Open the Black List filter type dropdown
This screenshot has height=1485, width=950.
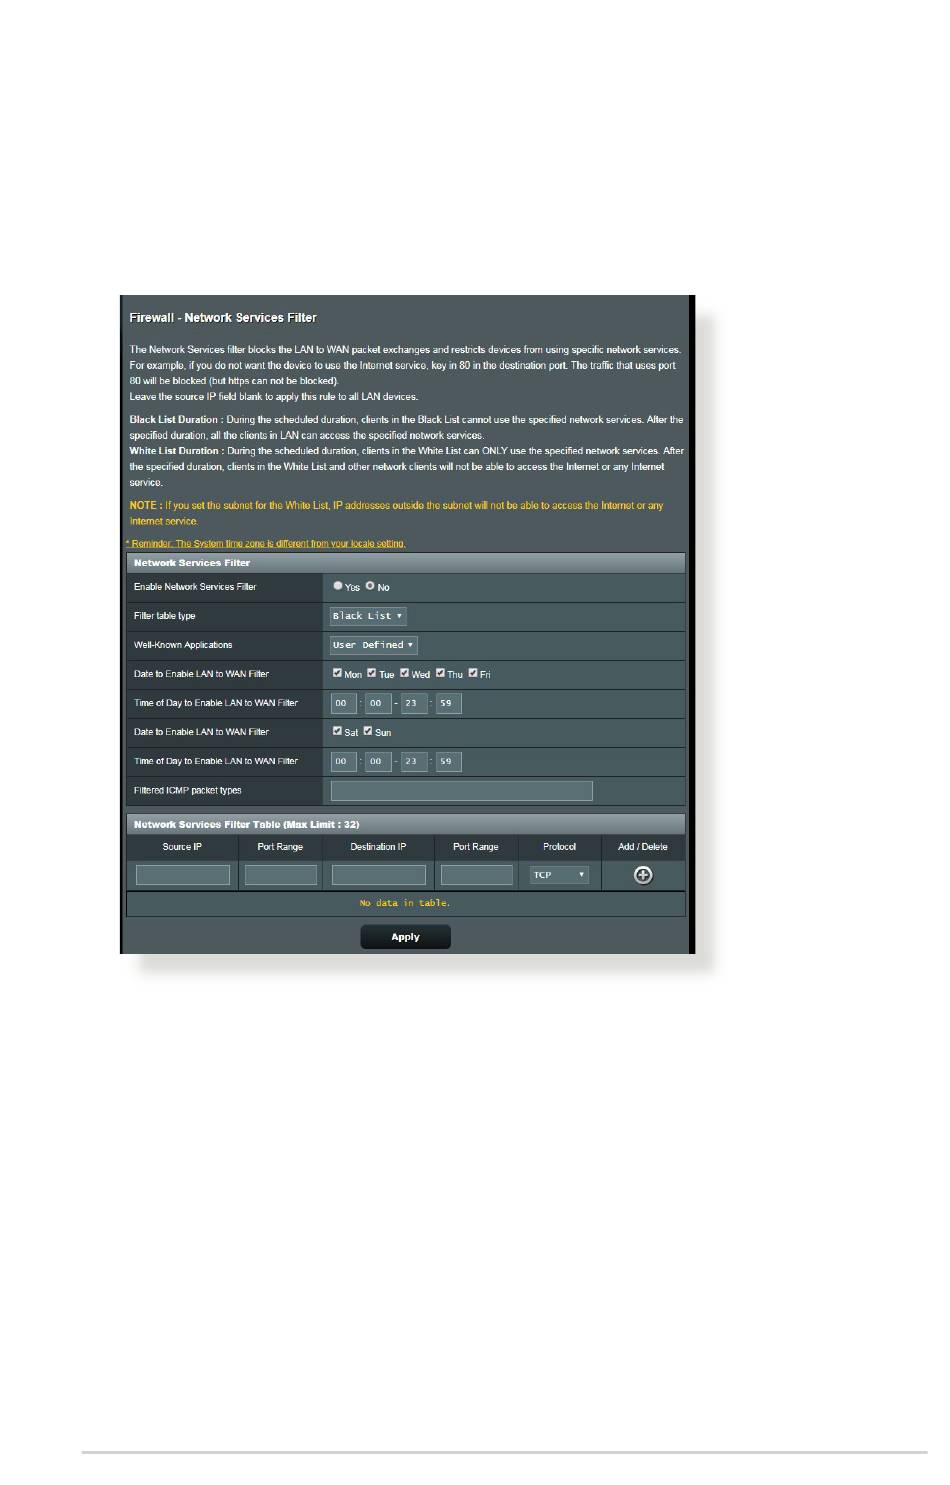tap(368, 616)
